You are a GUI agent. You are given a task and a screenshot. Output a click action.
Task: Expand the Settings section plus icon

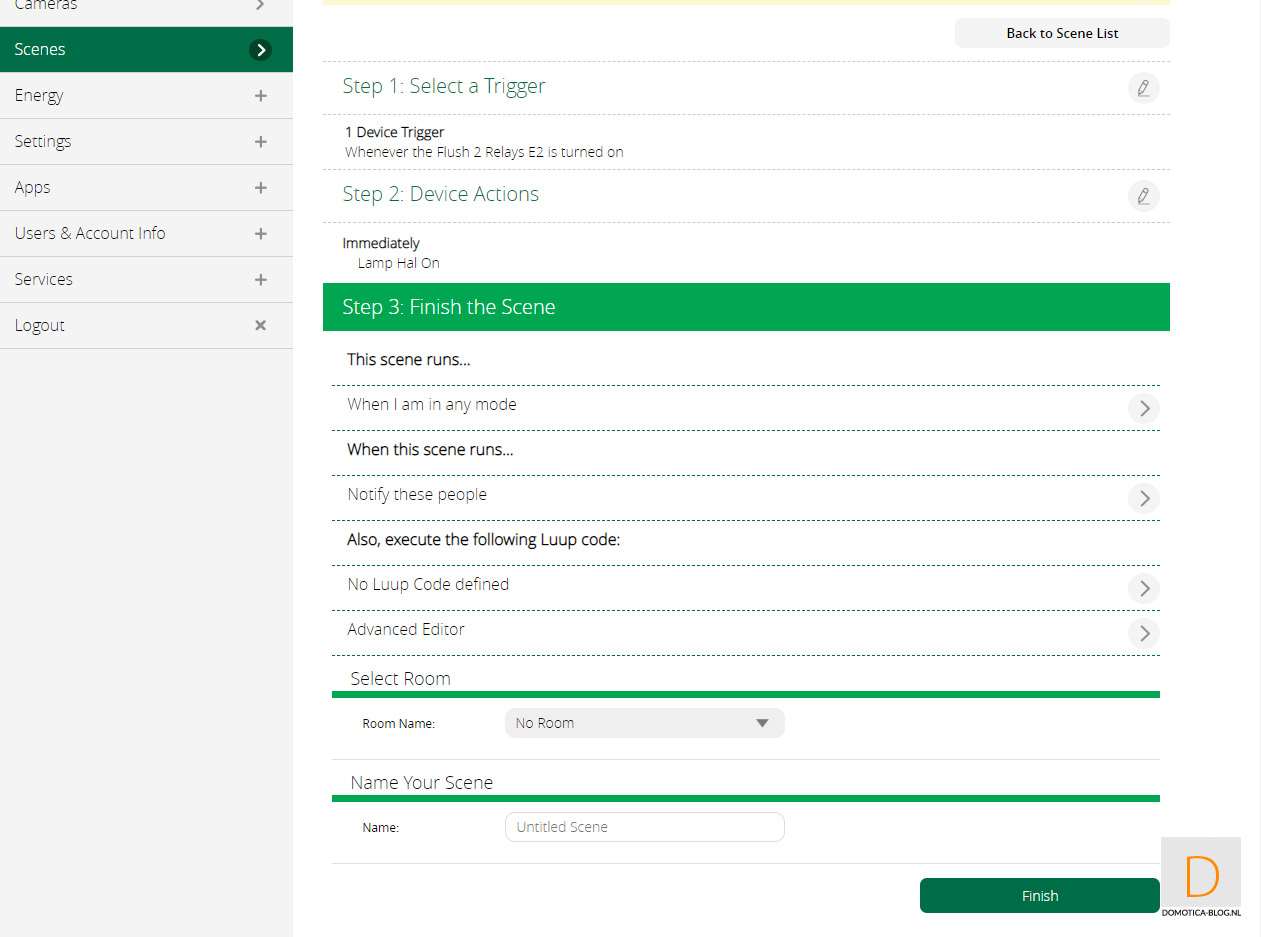tap(260, 142)
